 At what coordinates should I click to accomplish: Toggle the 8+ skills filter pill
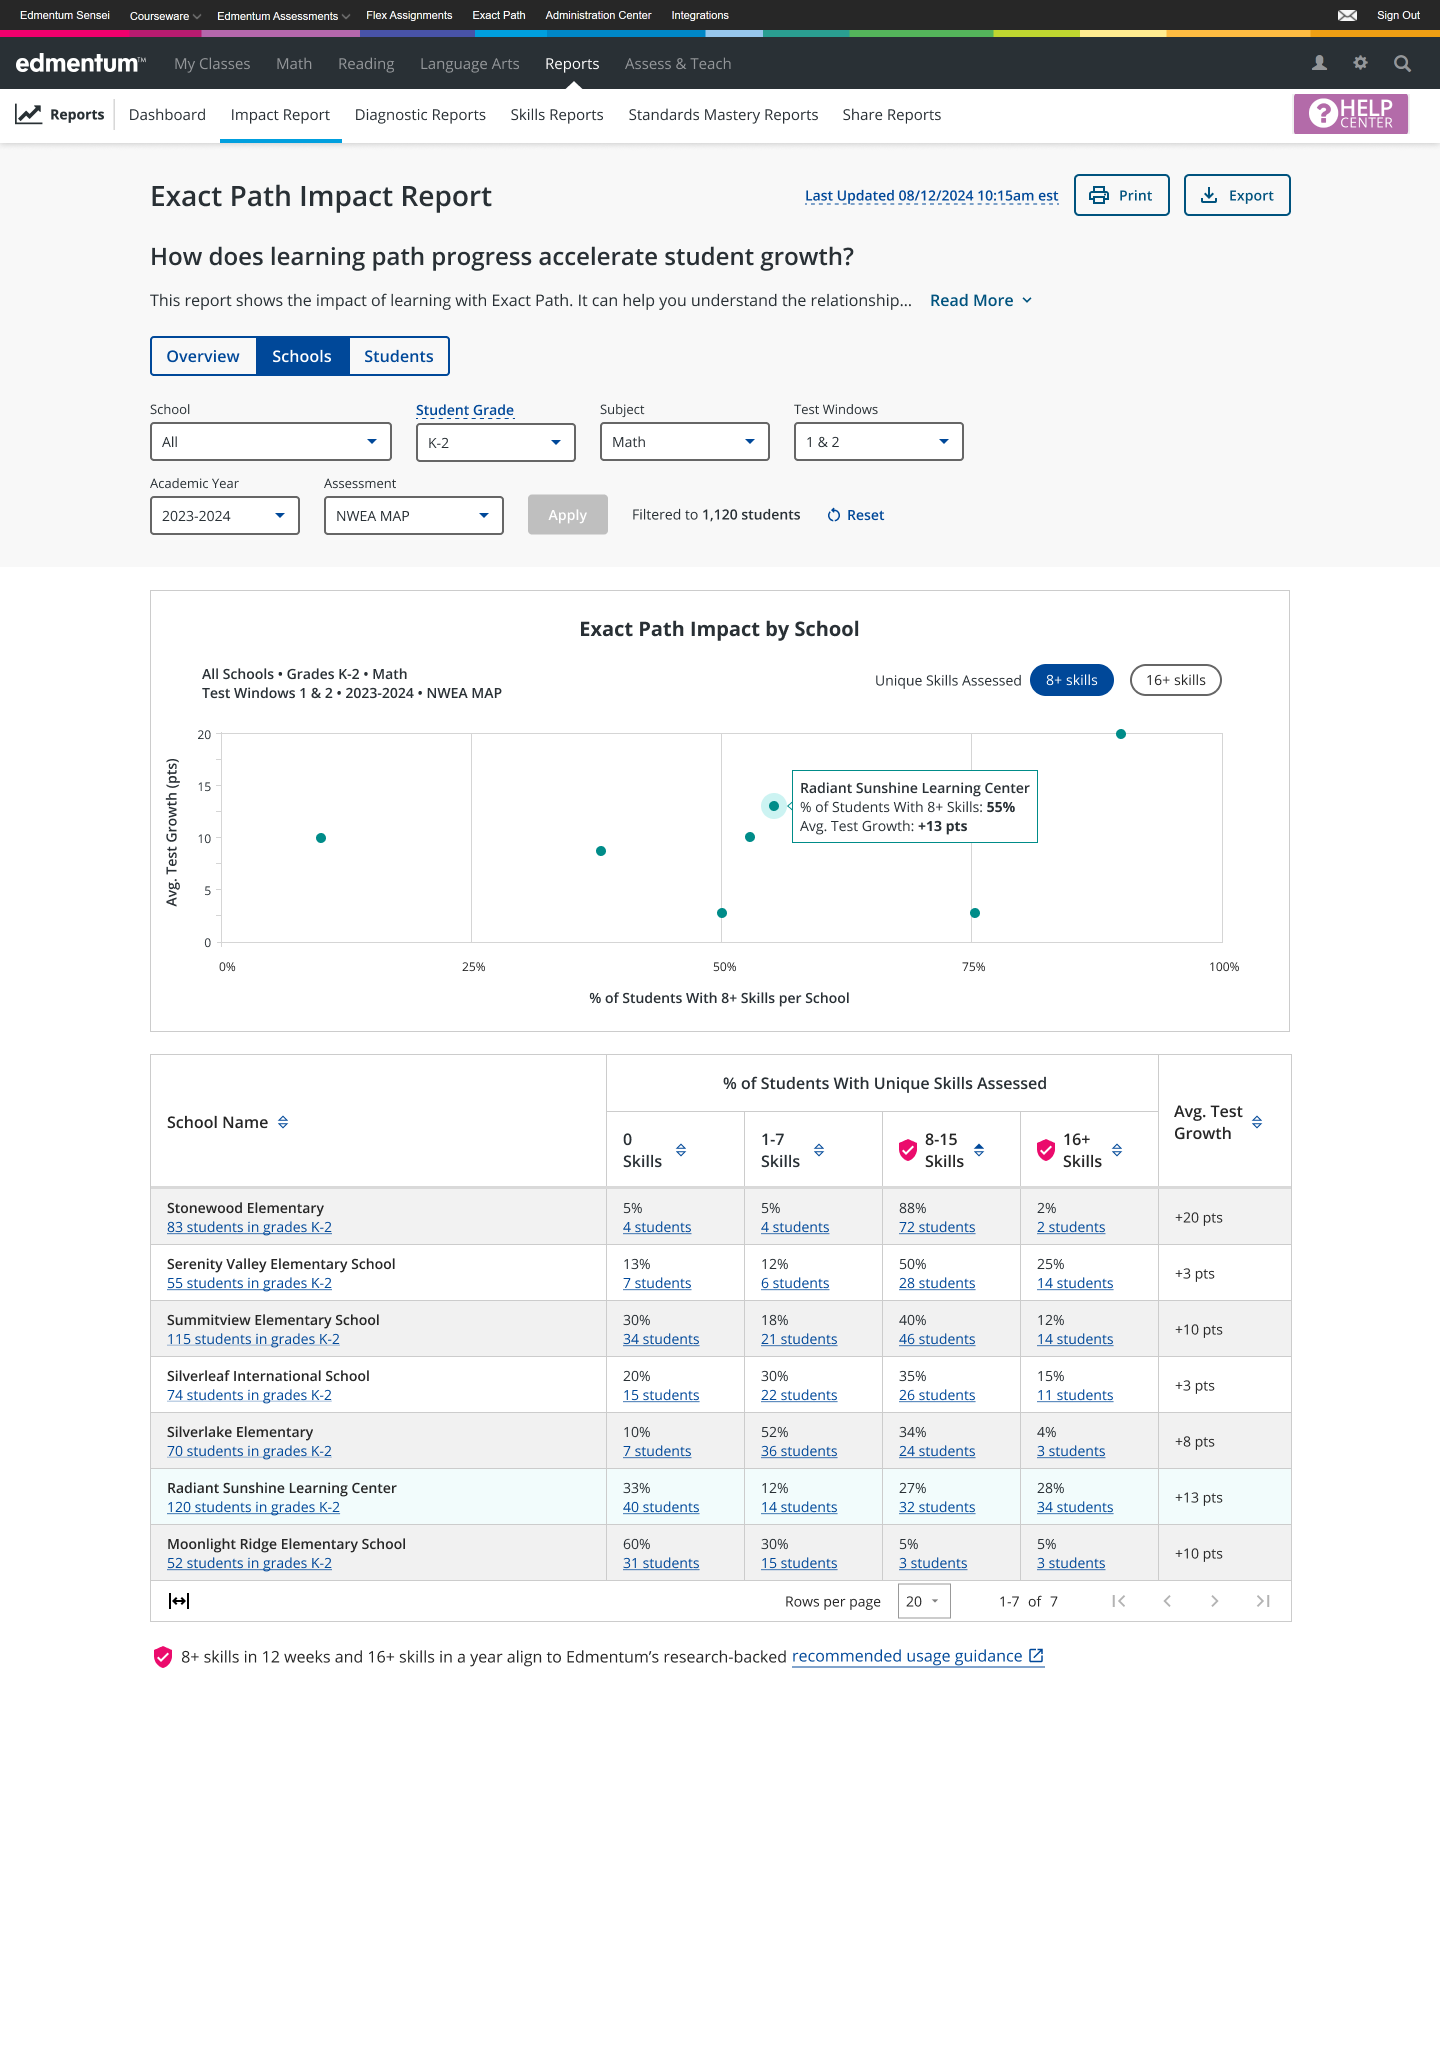(1071, 680)
